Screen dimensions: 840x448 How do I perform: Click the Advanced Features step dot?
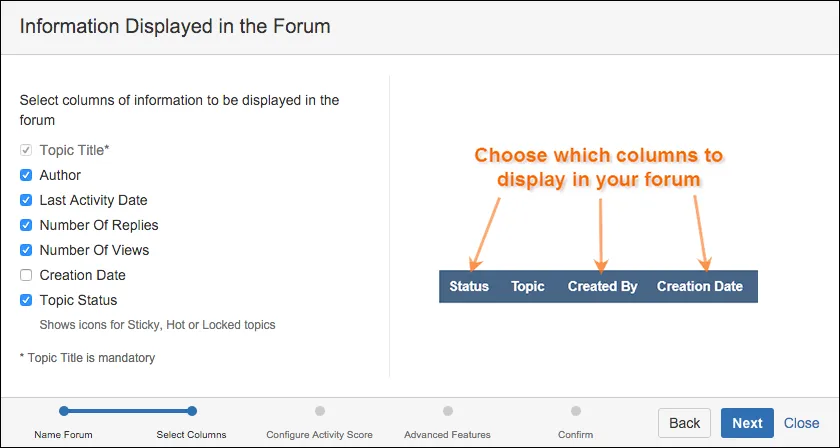(x=448, y=411)
